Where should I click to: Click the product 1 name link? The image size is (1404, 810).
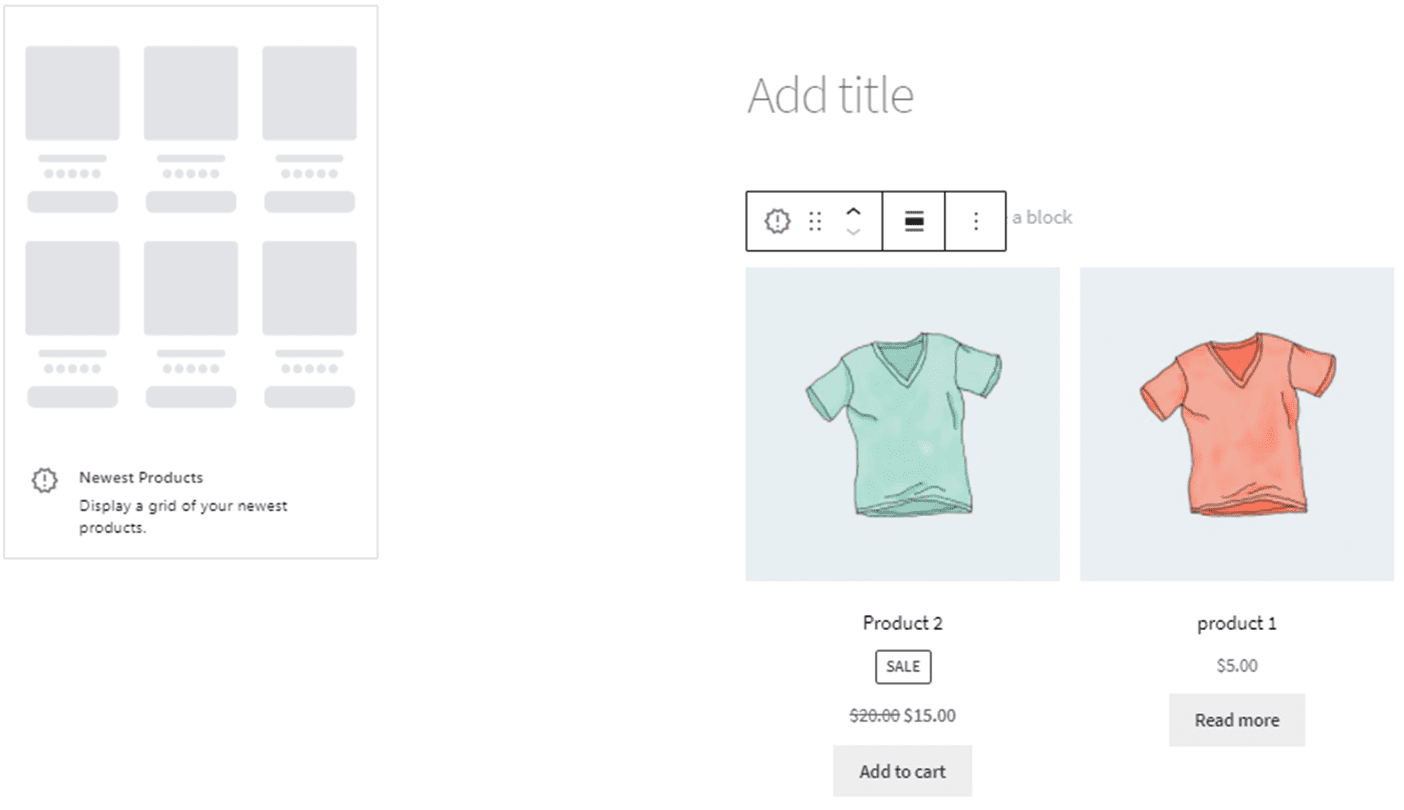pos(1236,623)
